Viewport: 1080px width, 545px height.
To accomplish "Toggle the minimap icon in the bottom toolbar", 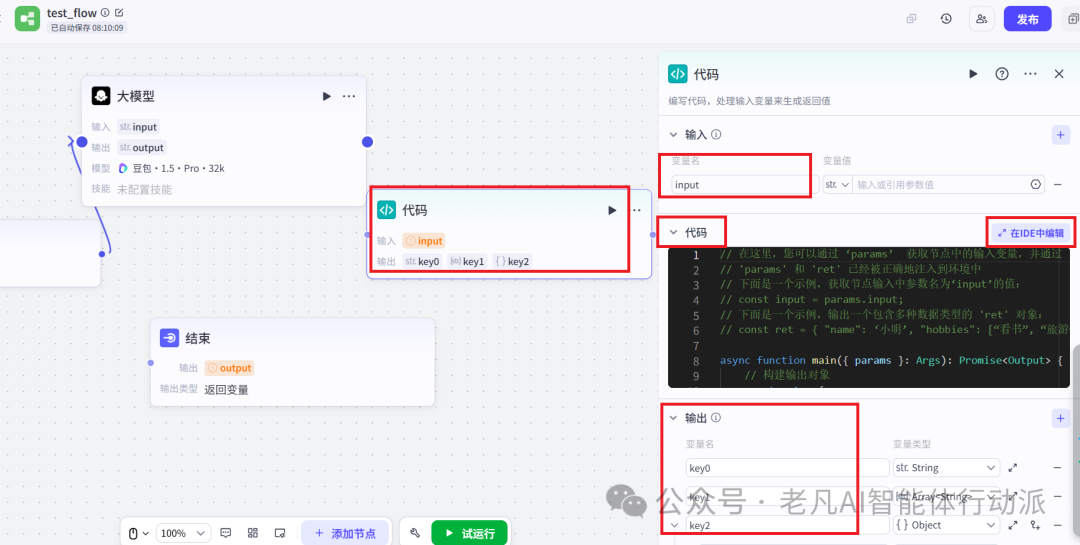I will click(280, 533).
